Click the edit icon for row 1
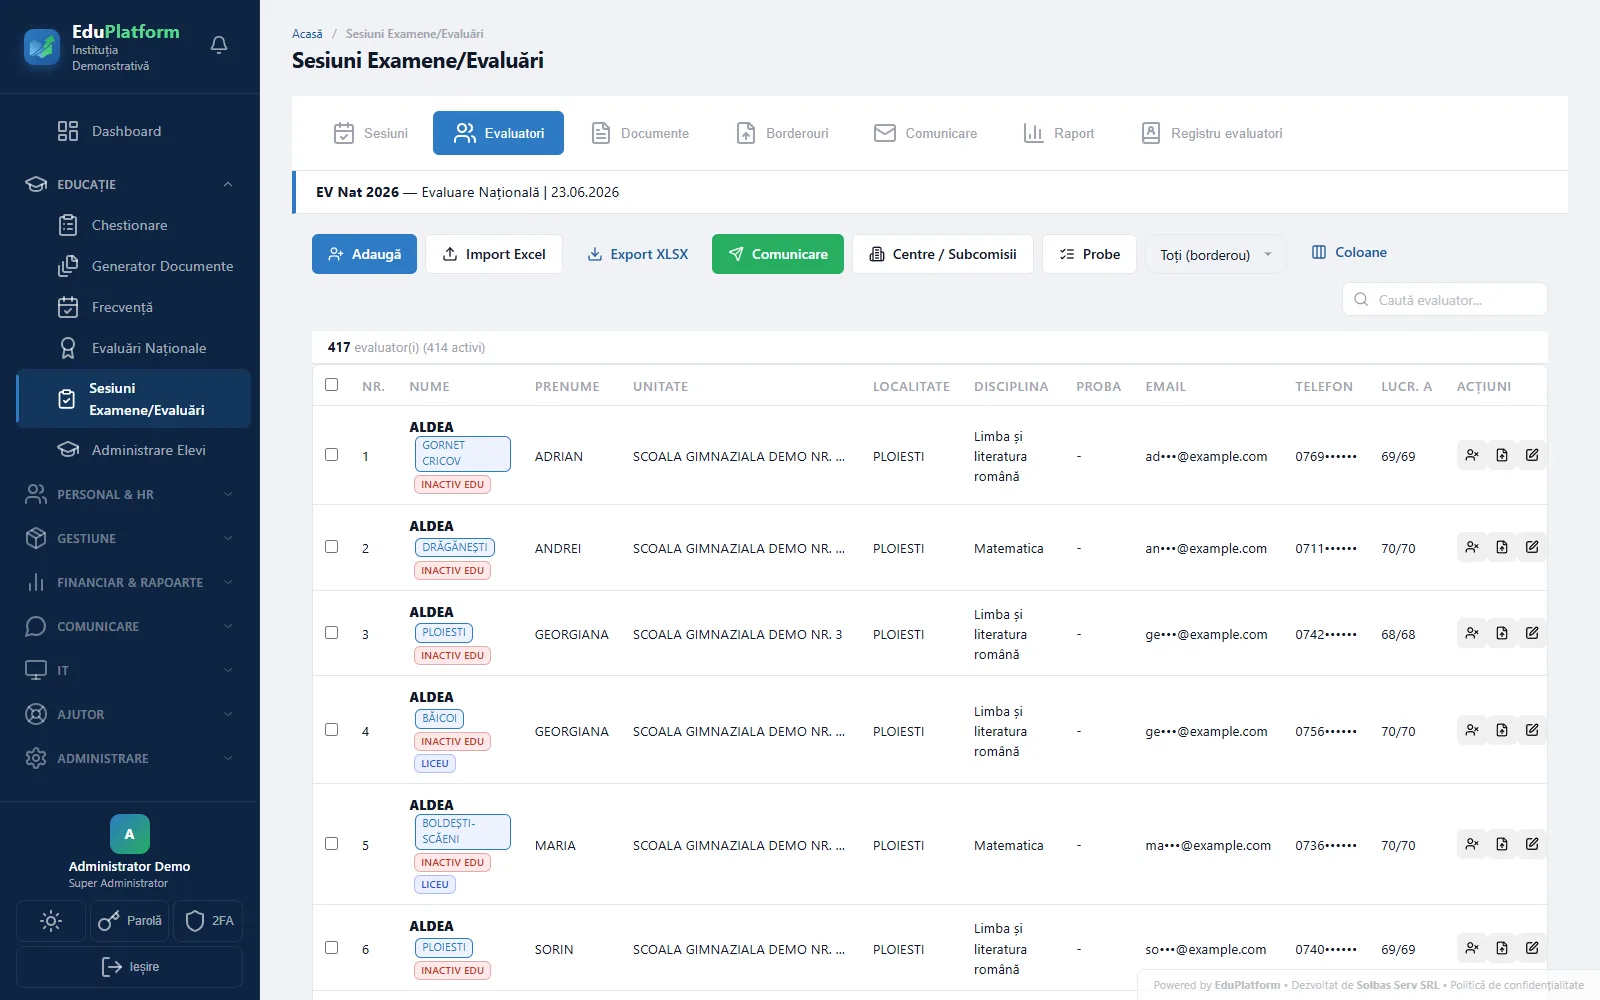Screen dimensions: 1600x1000 pyautogui.click(x=1532, y=455)
